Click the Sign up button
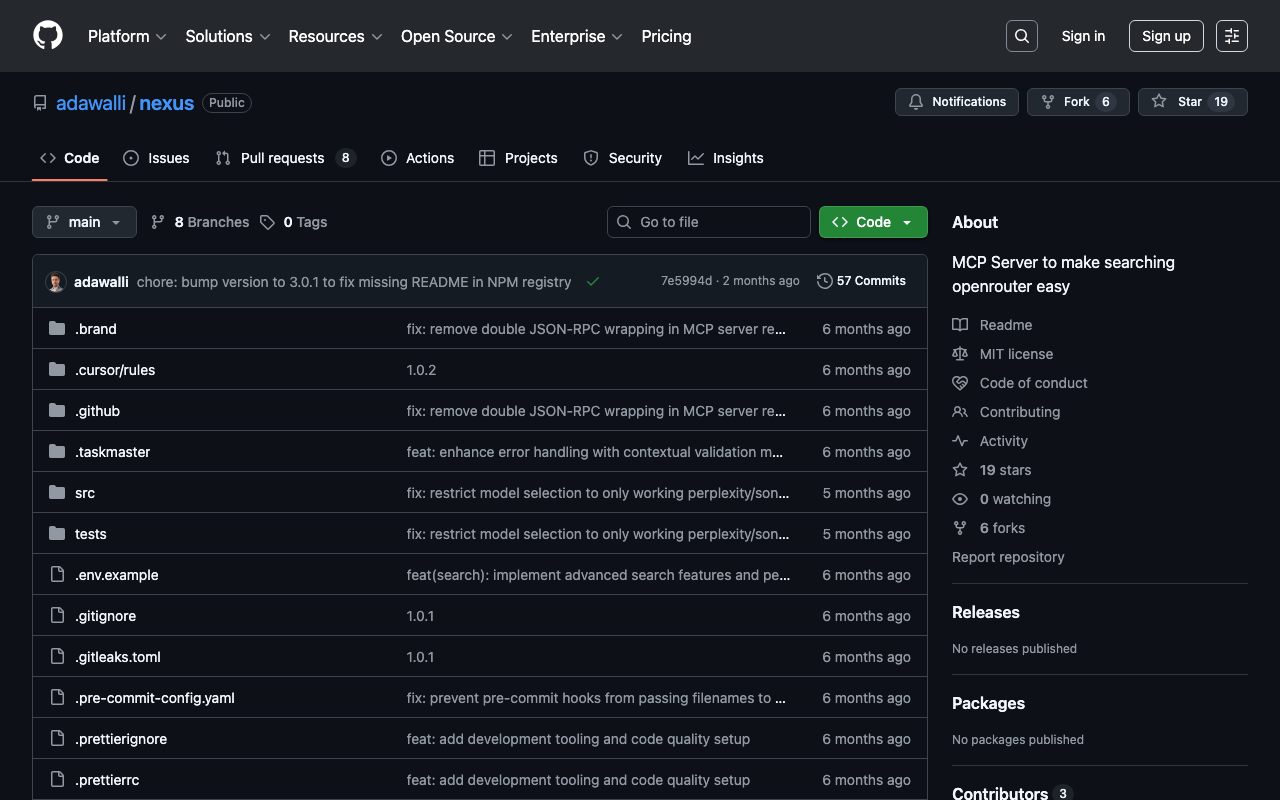 point(1166,36)
